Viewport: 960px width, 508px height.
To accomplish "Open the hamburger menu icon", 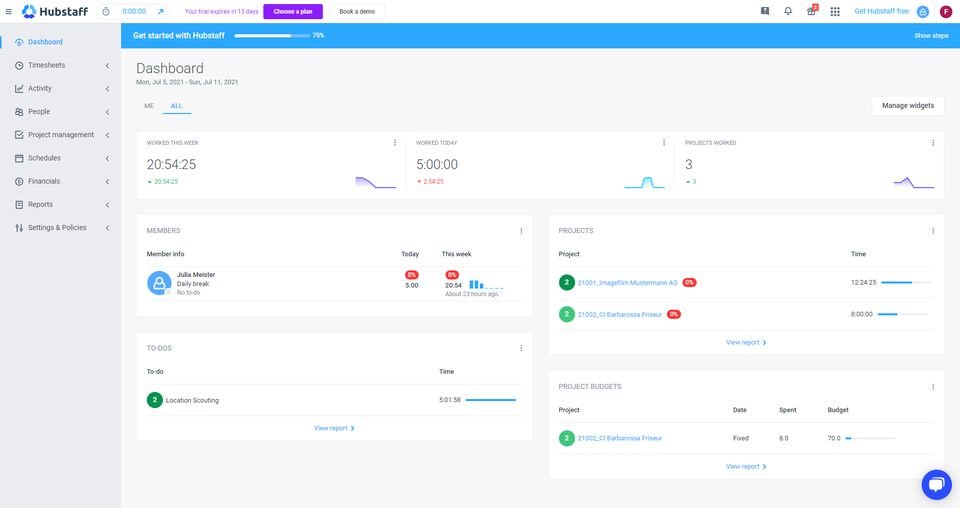I will pyautogui.click(x=9, y=11).
